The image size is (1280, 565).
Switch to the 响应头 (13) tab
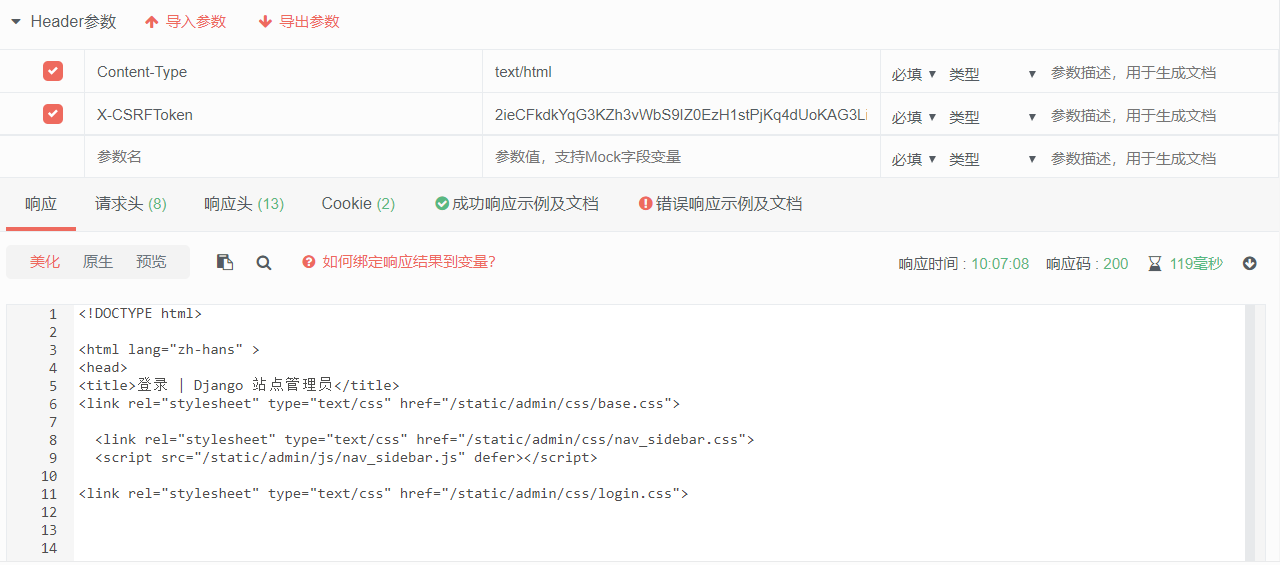pyautogui.click(x=244, y=204)
